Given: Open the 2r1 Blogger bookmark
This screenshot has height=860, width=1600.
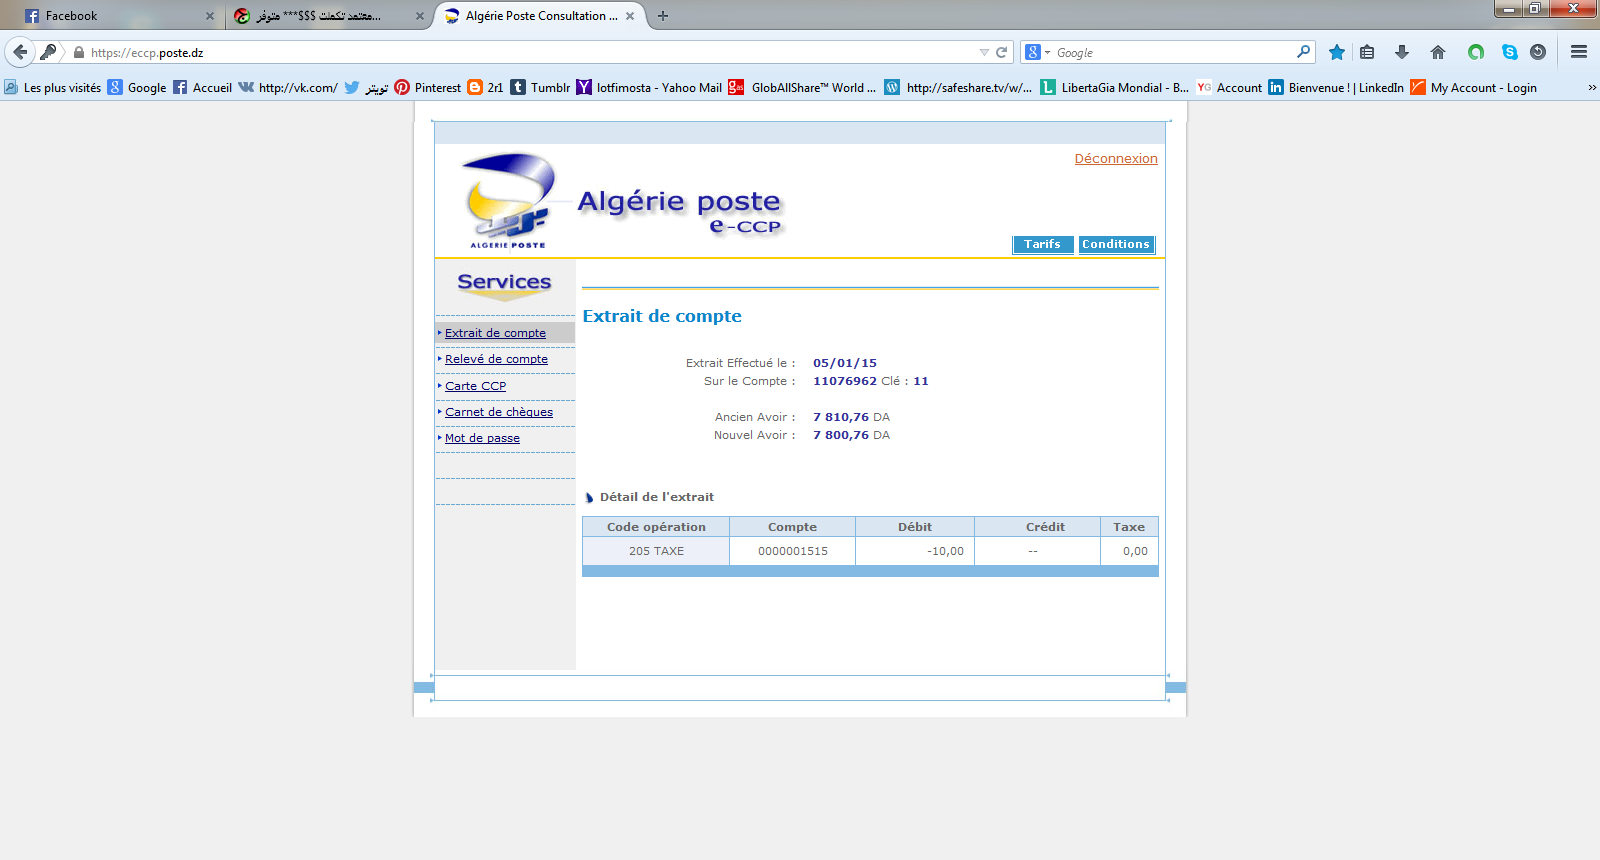Looking at the screenshot, I should (x=486, y=88).
